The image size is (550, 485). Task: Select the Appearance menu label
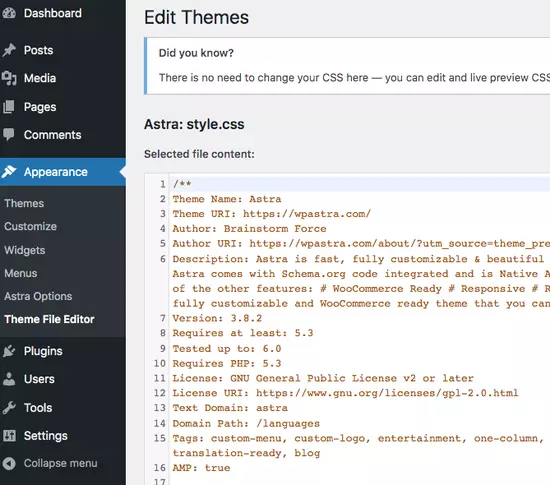(x=55, y=172)
